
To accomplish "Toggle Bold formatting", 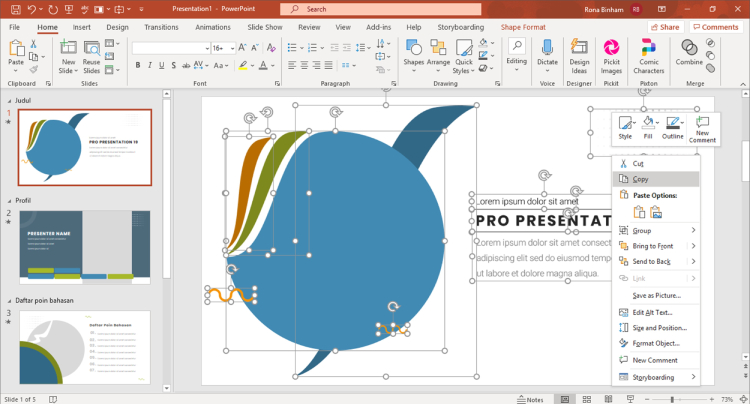I will [x=138, y=65].
